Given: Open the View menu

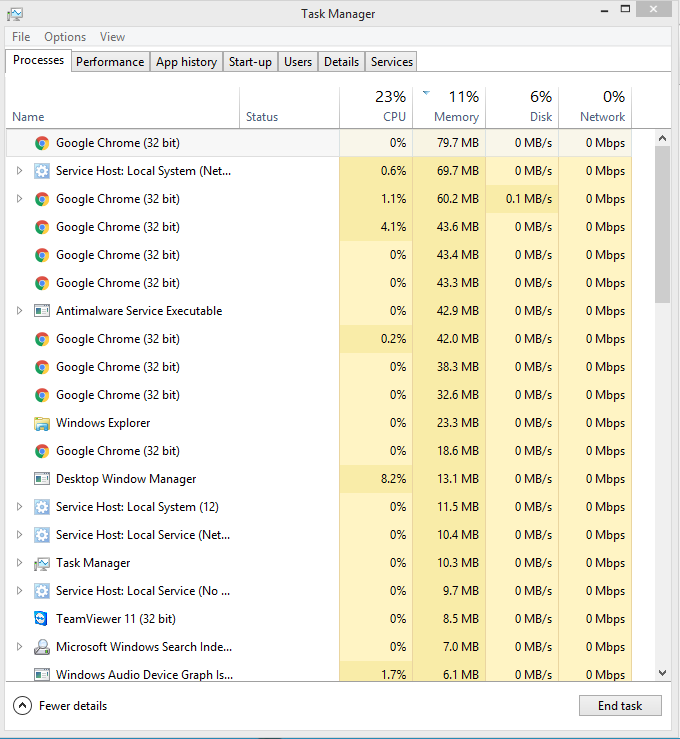Looking at the screenshot, I should point(112,37).
